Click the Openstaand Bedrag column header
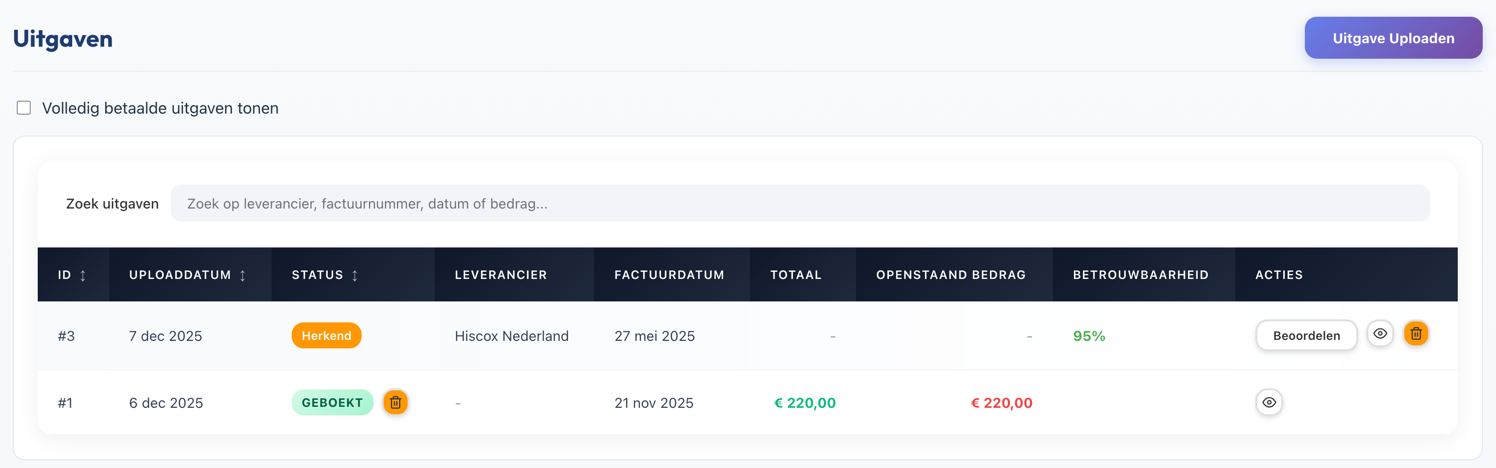The width and height of the screenshot is (1496, 468). tap(950, 275)
